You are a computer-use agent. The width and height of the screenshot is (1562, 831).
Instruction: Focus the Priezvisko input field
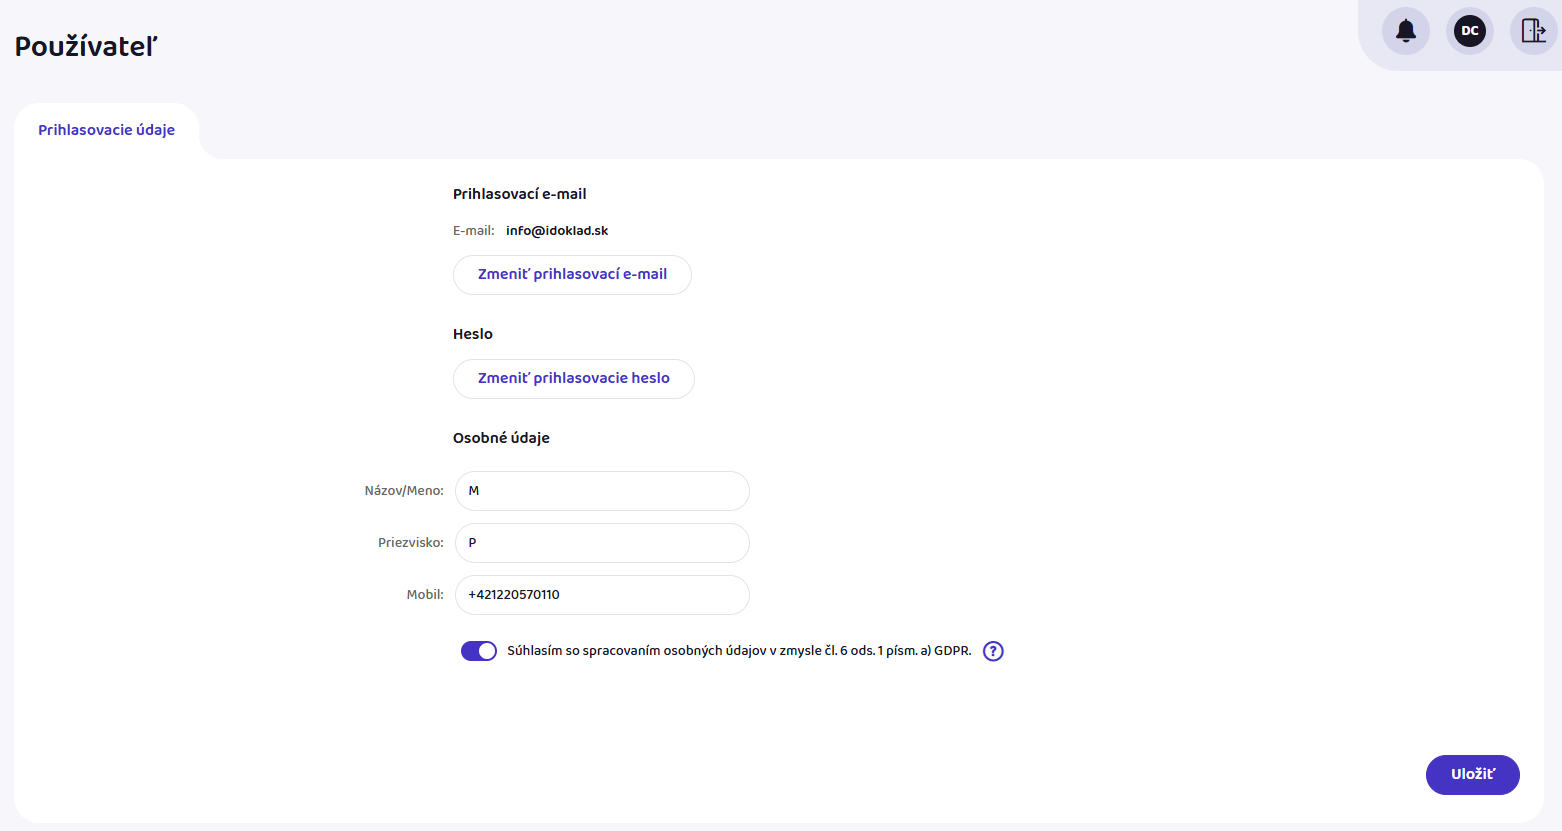click(602, 543)
